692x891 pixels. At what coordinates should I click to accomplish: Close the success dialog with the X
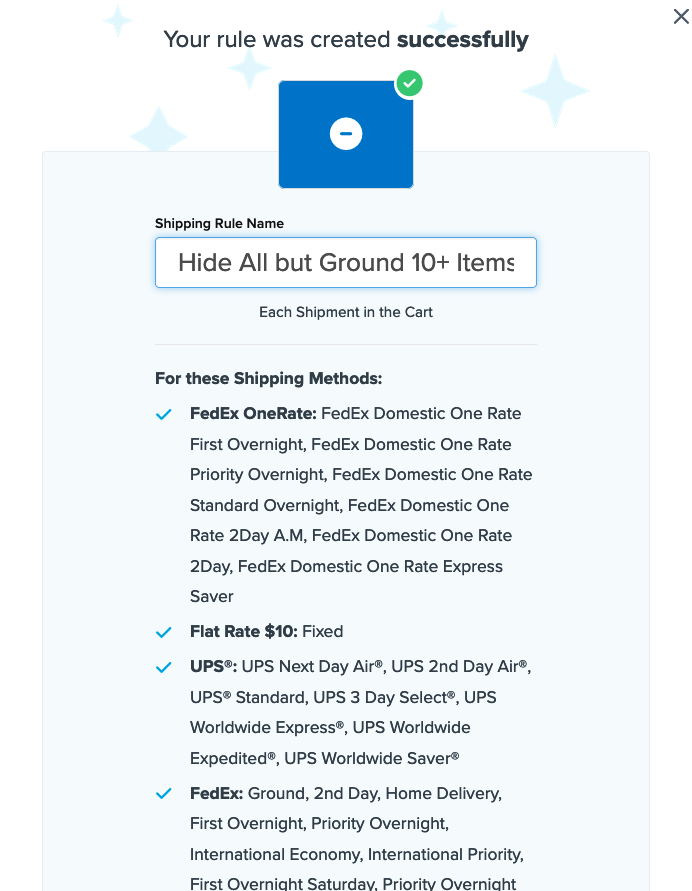coord(681,16)
